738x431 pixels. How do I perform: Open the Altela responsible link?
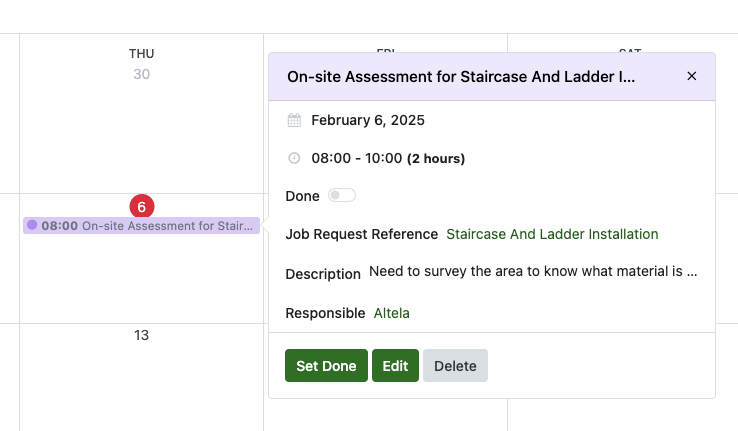391,313
